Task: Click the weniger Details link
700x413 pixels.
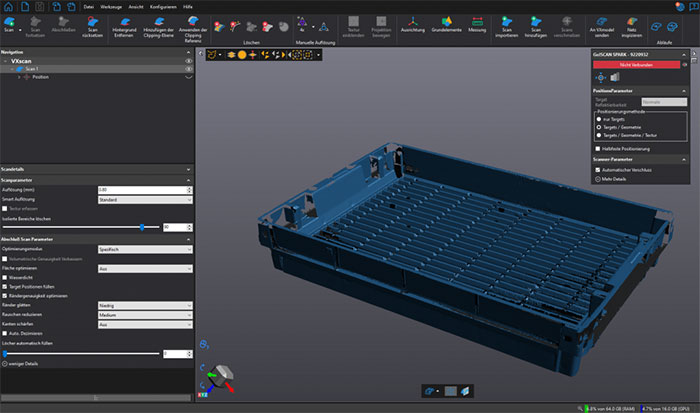Action: pos(23,363)
